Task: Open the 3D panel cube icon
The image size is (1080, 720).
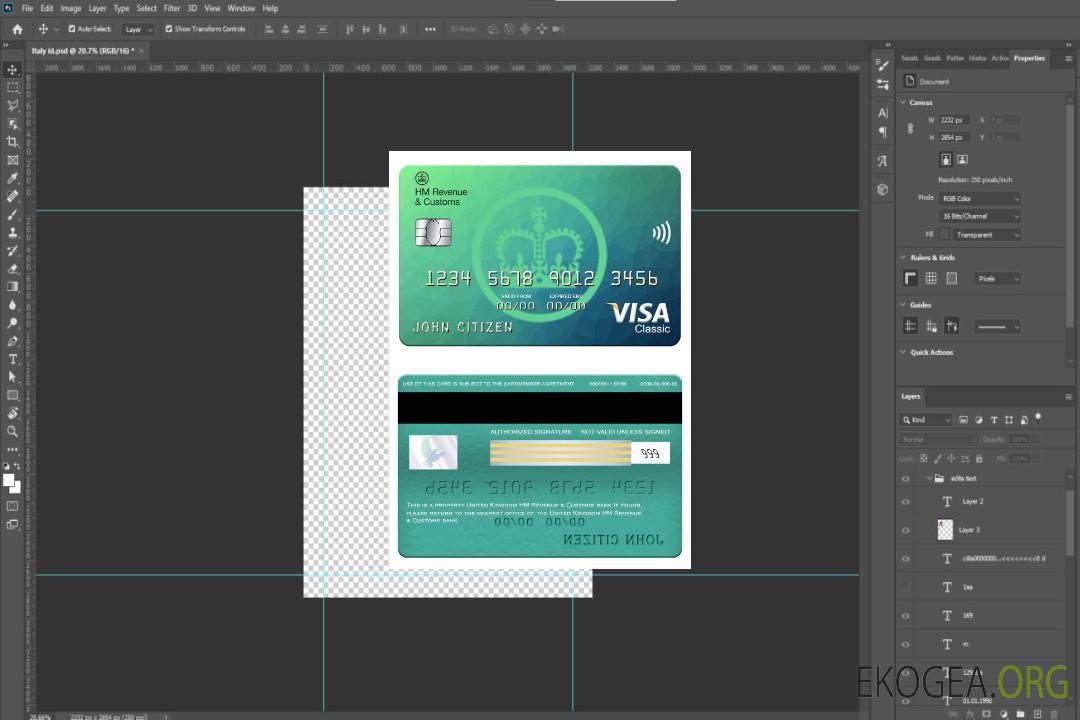Action: coord(883,189)
